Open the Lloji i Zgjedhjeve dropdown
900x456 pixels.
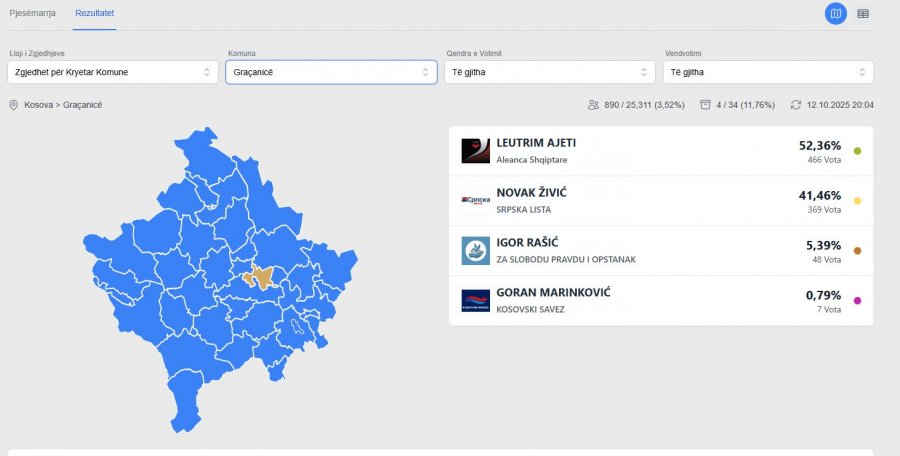click(x=111, y=72)
